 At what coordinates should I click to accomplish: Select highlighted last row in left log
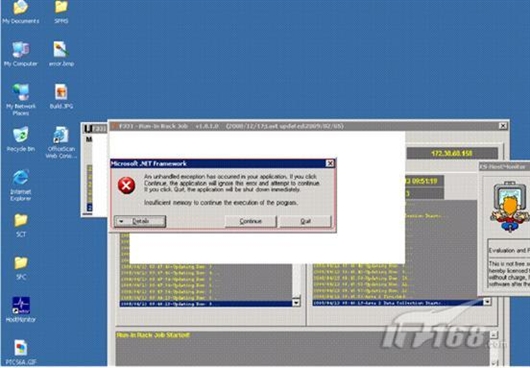point(206,304)
